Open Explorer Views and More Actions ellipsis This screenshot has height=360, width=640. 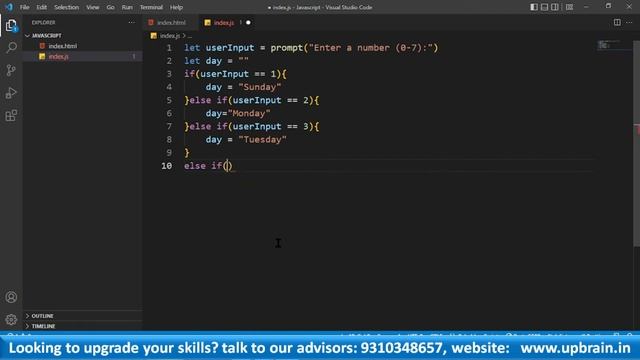pyautogui.click(x=131, y=22)
